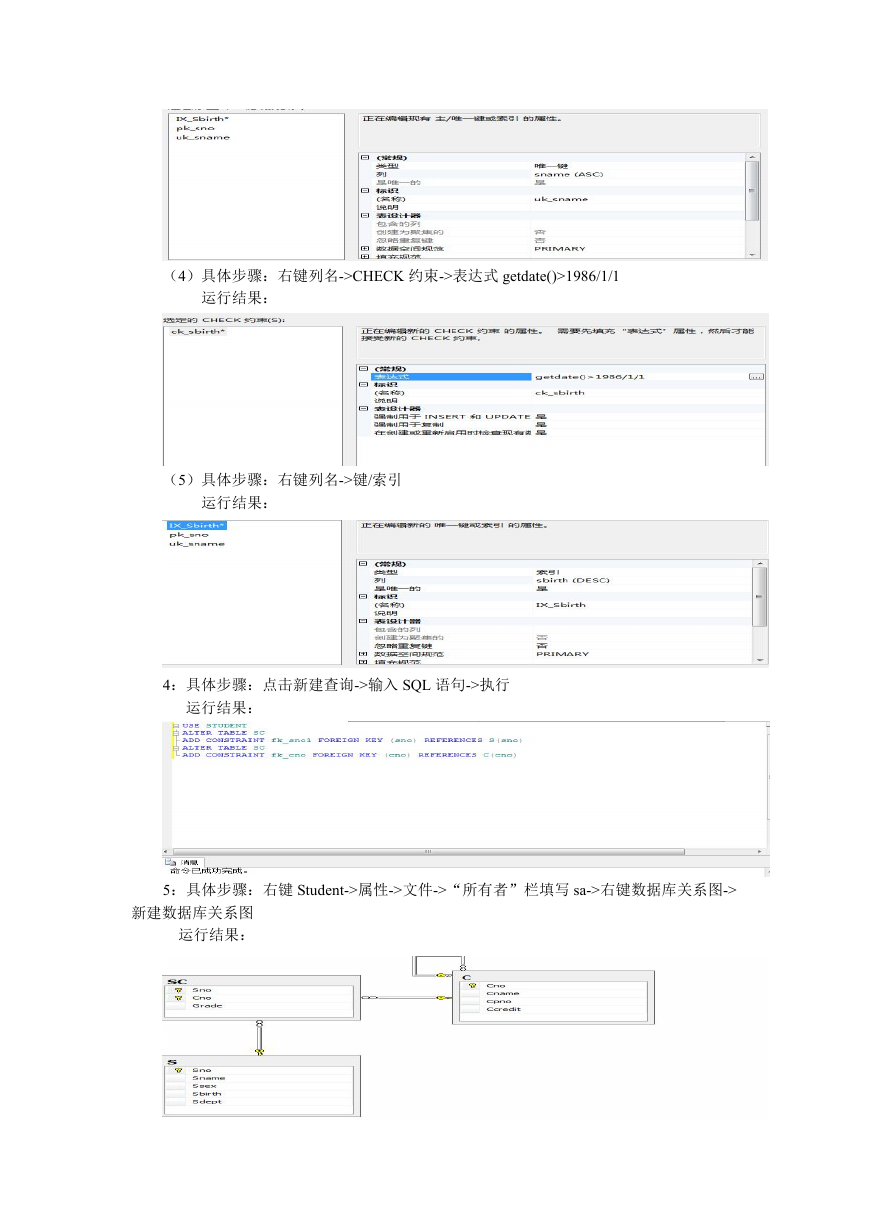Select the Ssex column in S table

[206, 1086]
